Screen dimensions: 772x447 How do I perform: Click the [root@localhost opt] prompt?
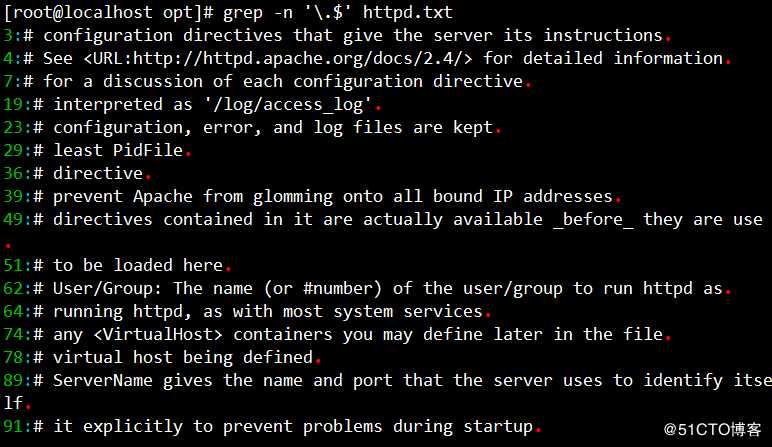click(x=107, y=13)
